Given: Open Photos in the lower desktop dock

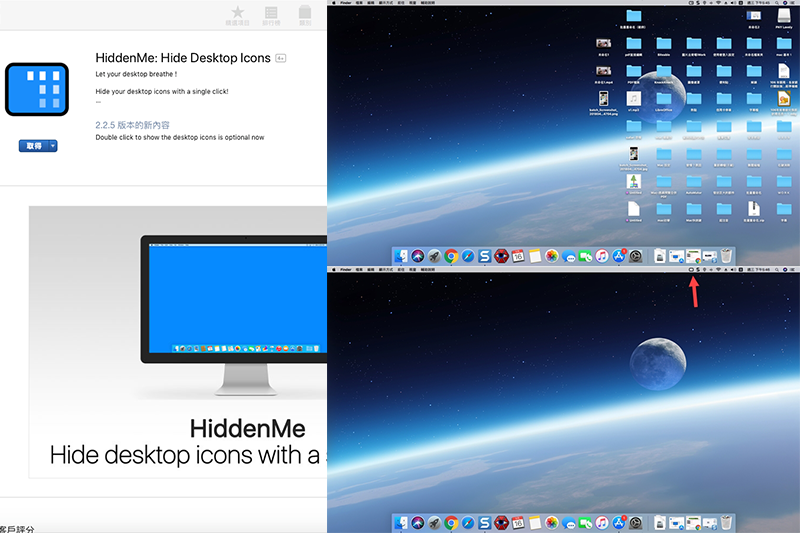Looking at the screenshot, I should click(x=552, y=522).
